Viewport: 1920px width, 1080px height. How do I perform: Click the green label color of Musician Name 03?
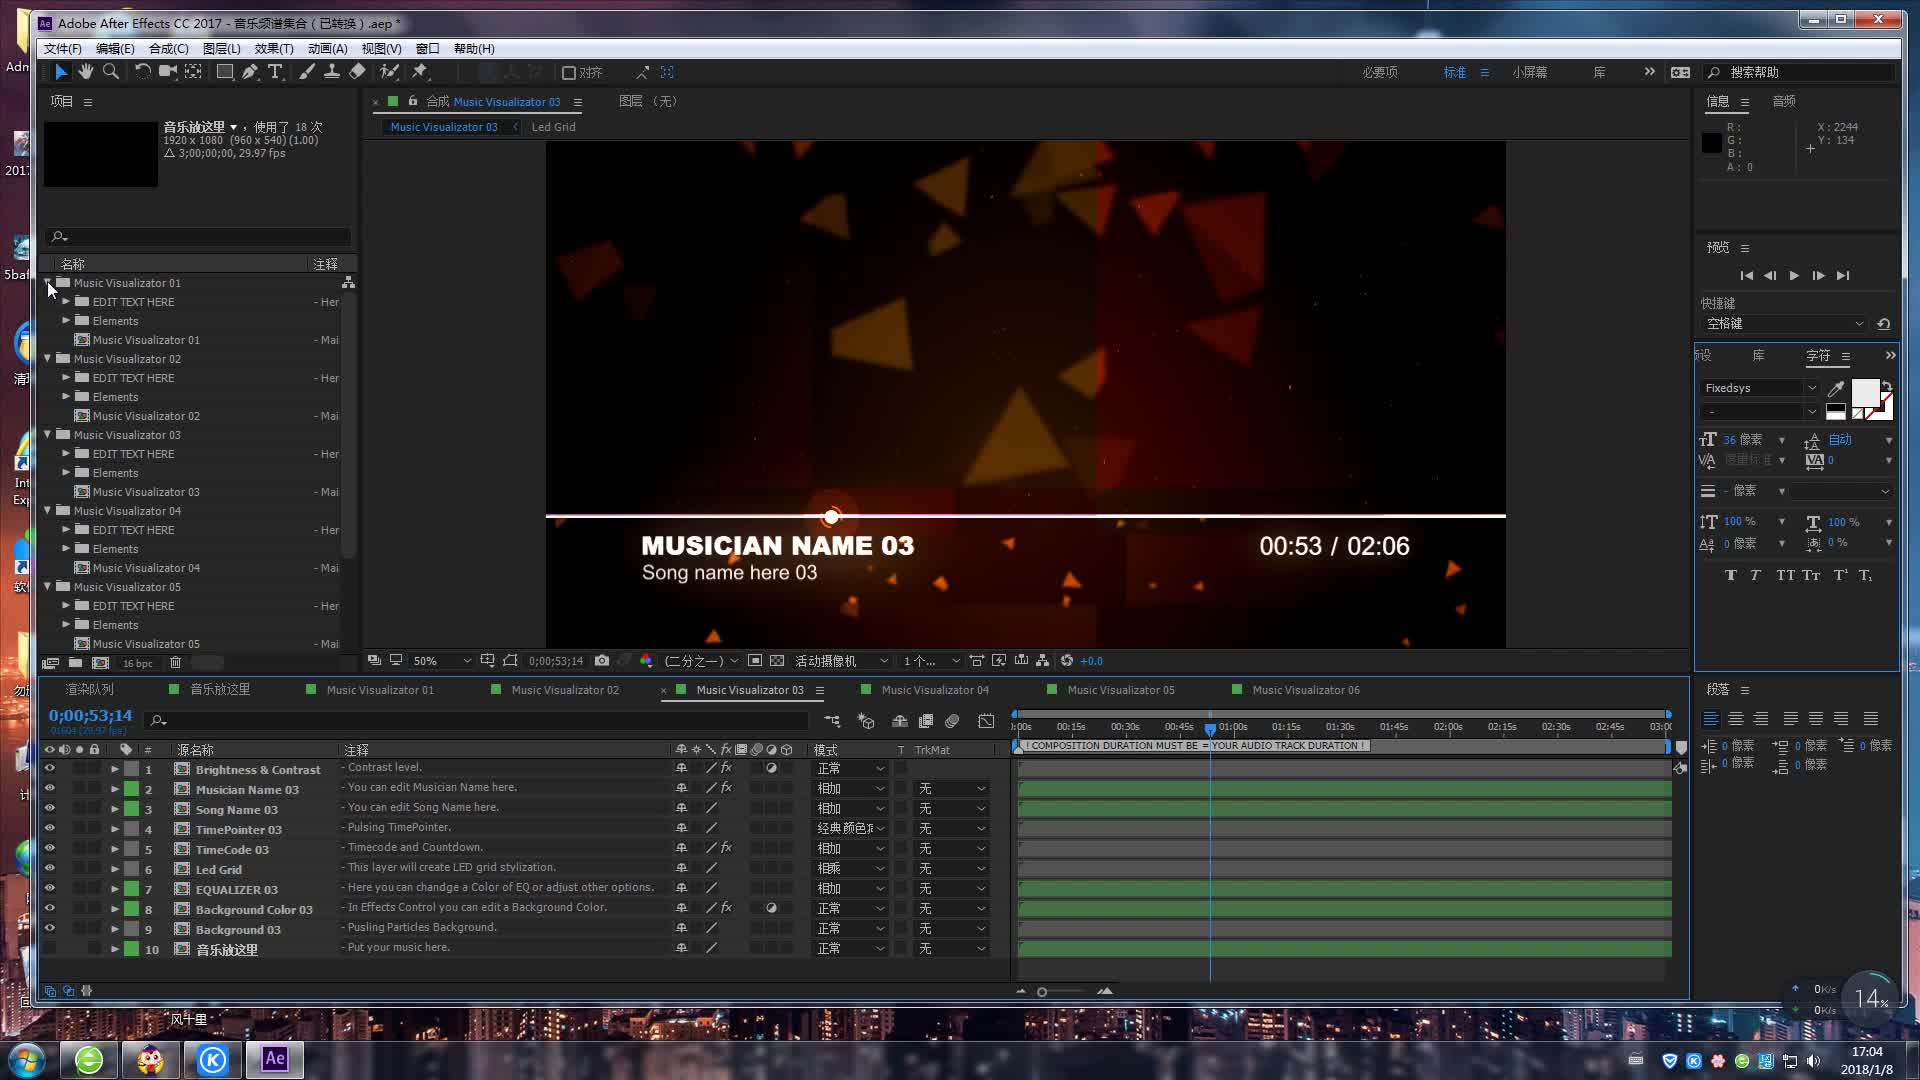131,789
